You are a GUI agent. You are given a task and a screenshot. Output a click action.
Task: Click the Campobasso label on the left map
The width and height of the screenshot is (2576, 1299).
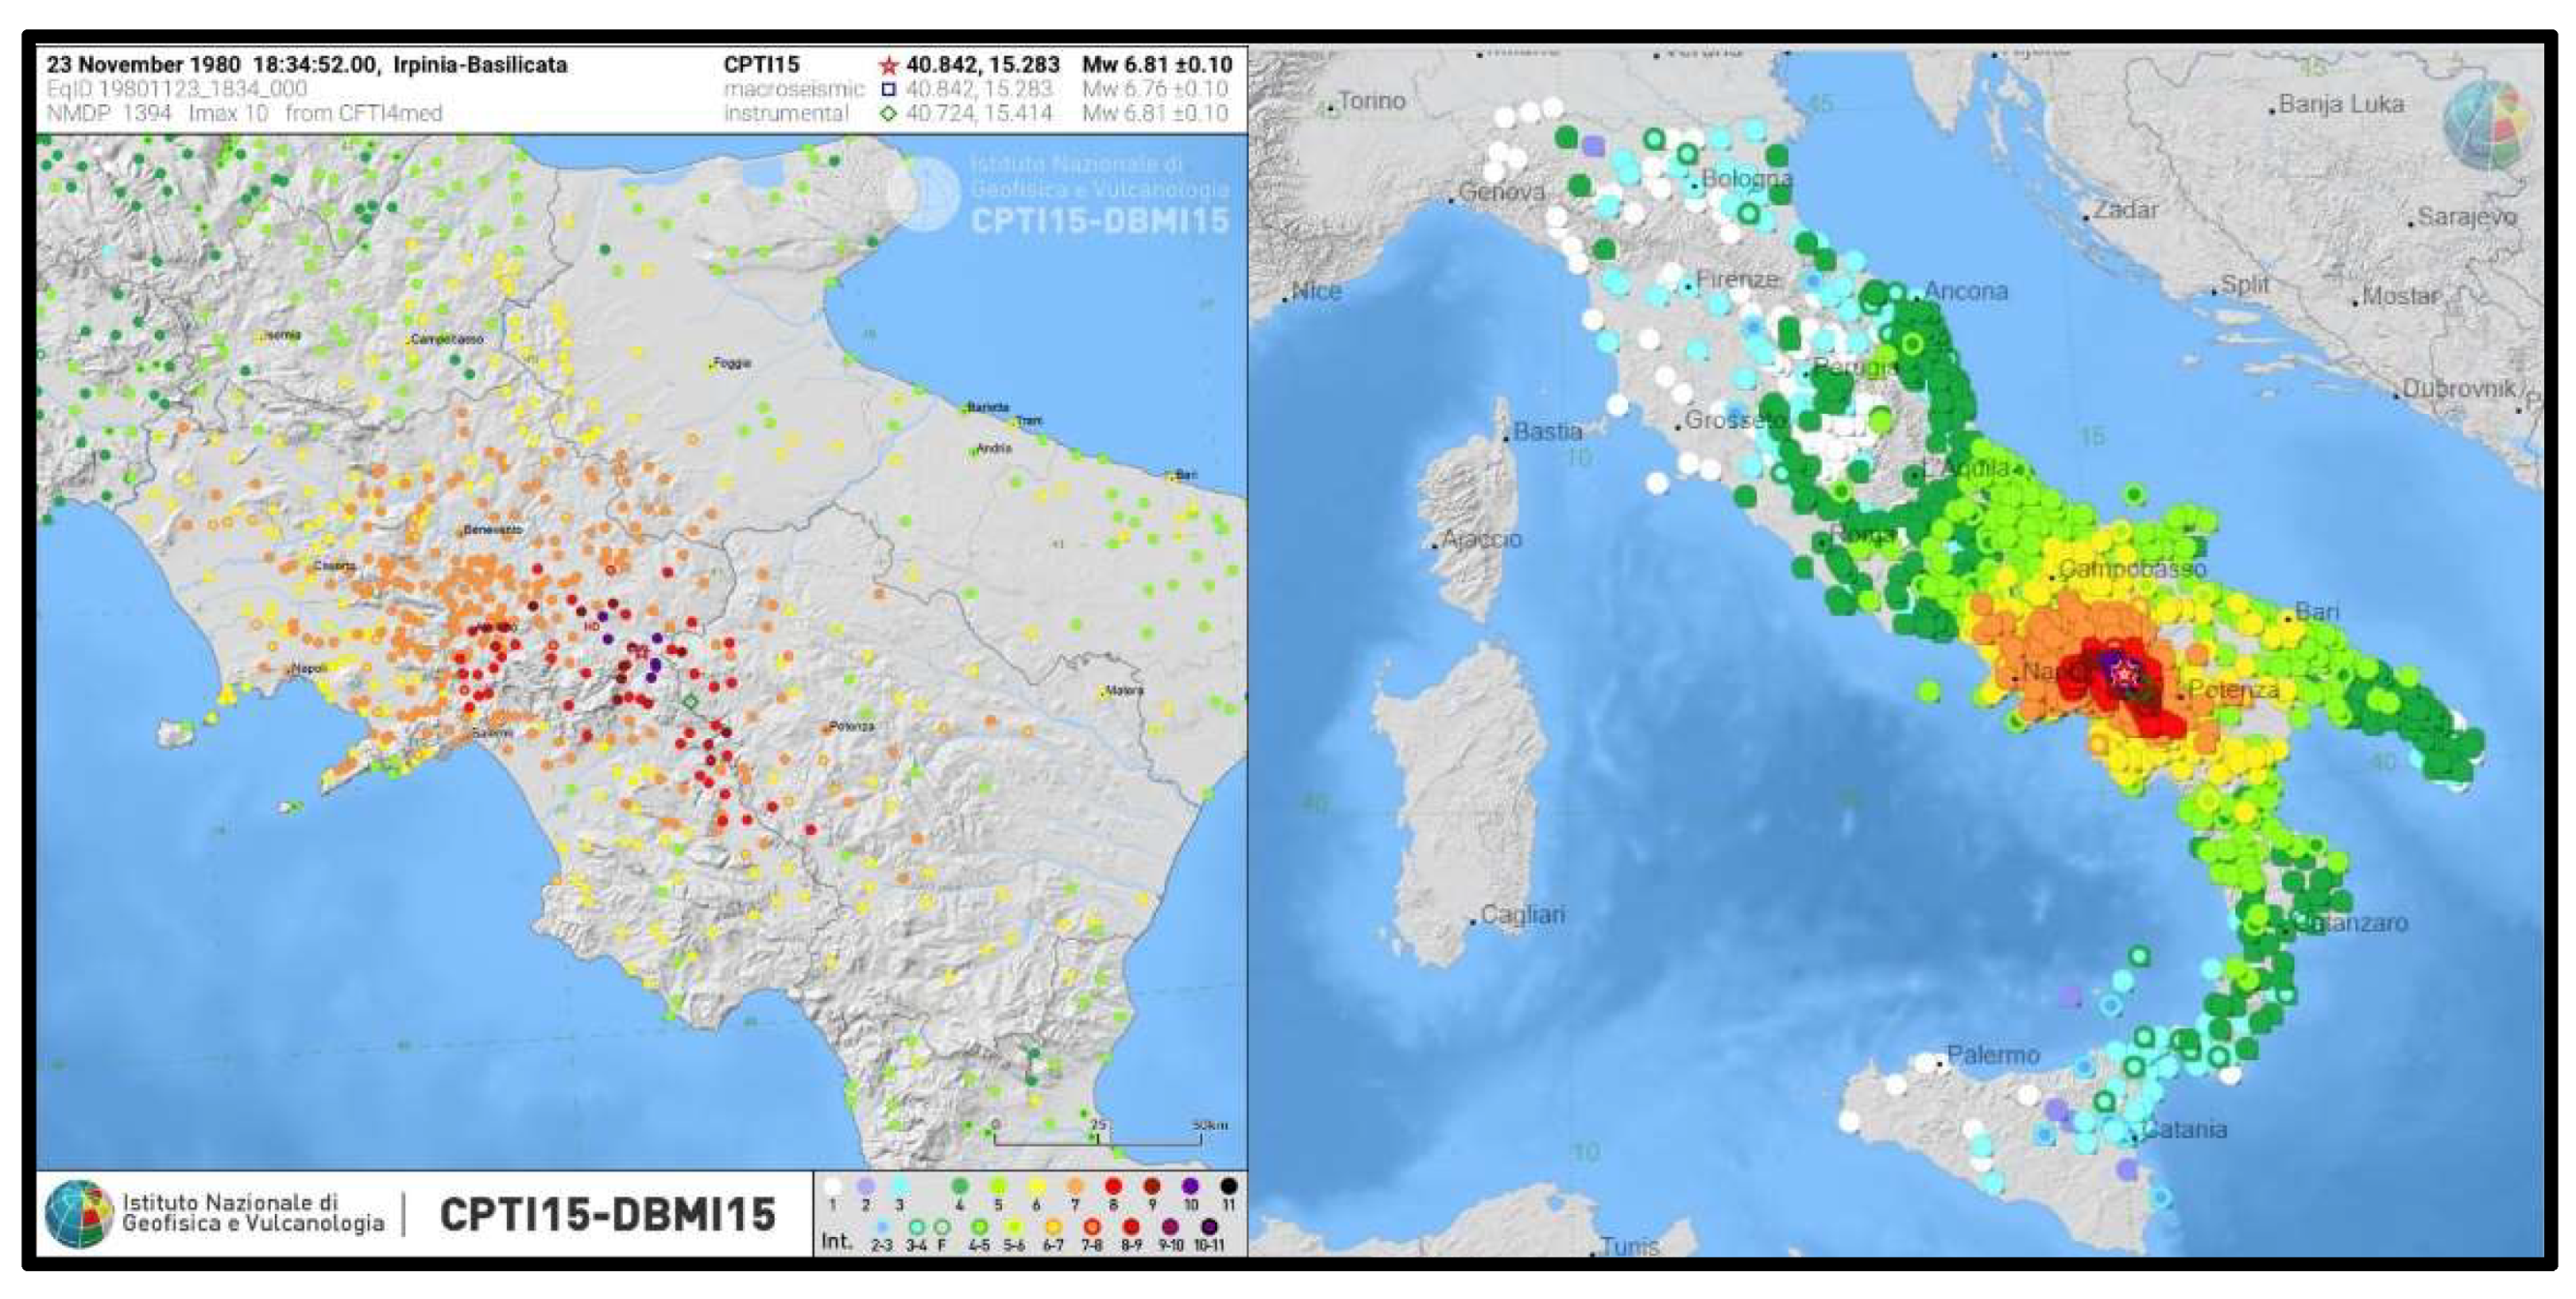click(x=447, y=339)
